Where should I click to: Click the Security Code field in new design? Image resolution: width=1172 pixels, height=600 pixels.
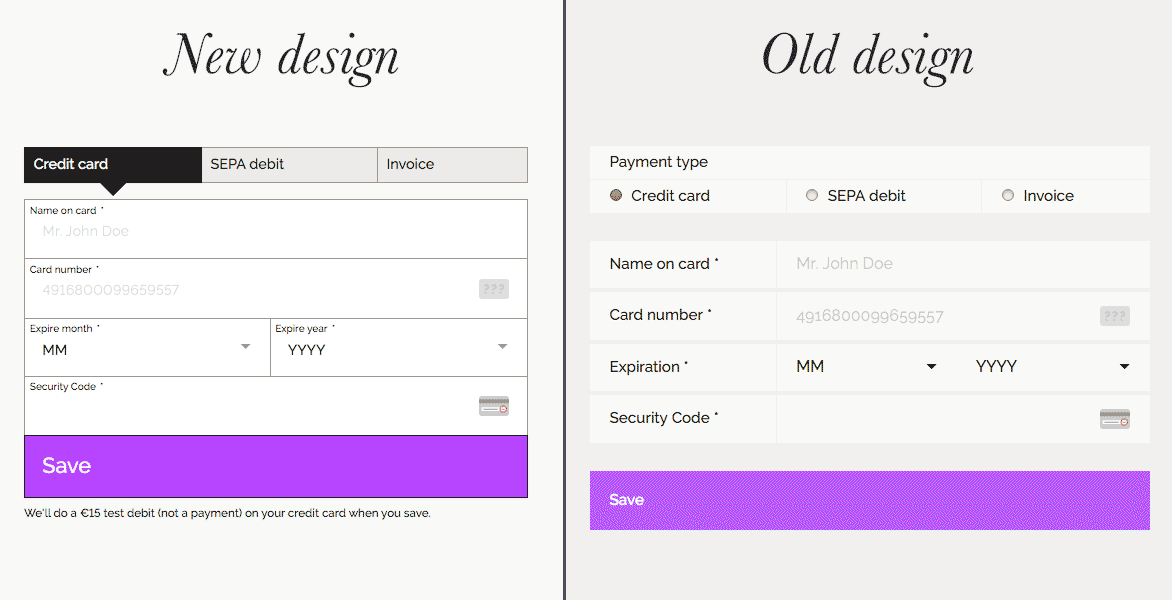coord(250,406)
